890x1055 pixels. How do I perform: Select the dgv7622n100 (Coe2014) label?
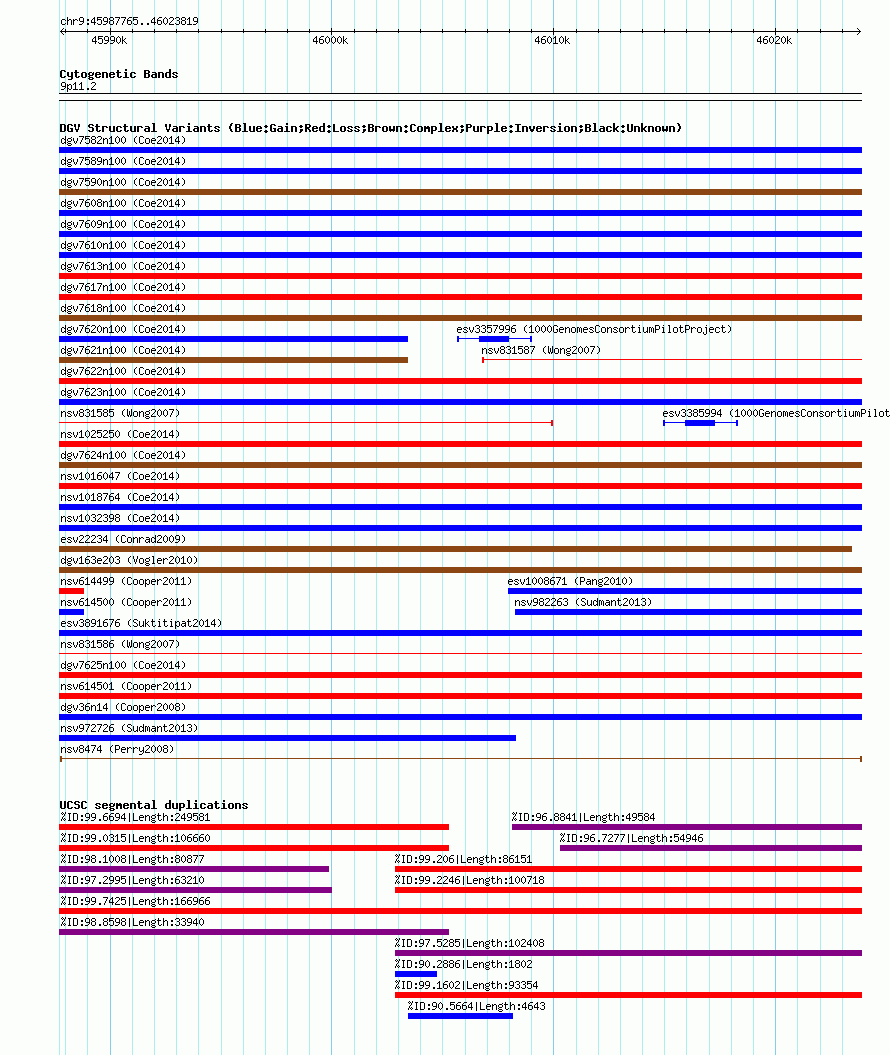click(x=123, y=371)
